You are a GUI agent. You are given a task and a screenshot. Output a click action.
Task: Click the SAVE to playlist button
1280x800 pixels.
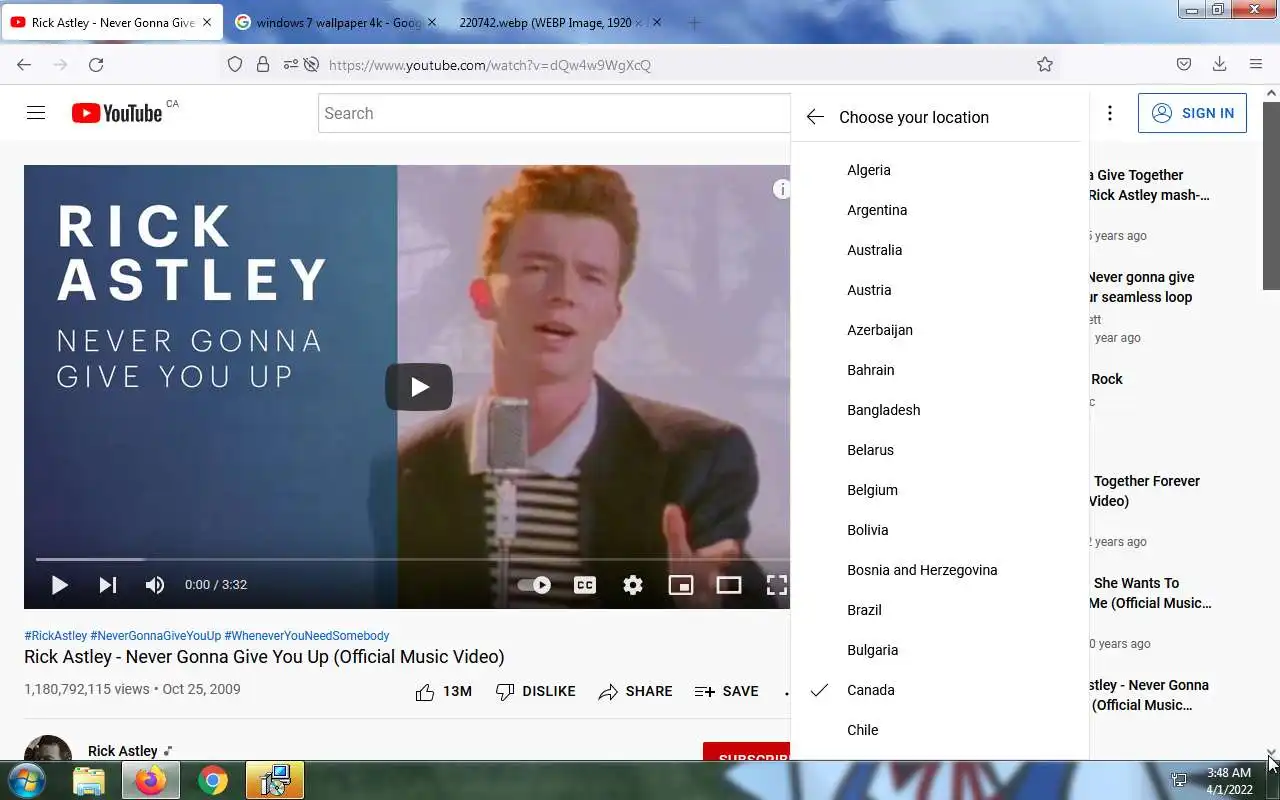(x=727, y=691)
